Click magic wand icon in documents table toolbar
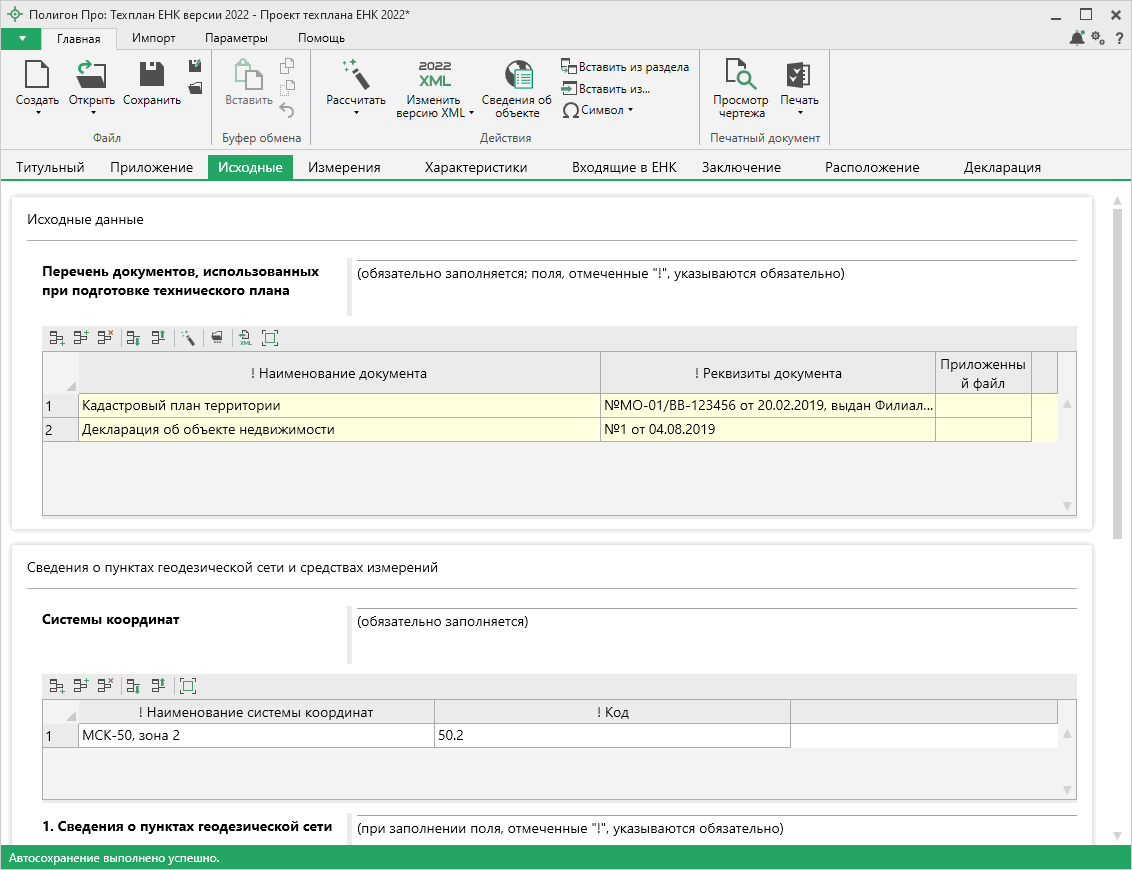The height and width of the screenshot is (870, 1132). [x=187, y=338]
